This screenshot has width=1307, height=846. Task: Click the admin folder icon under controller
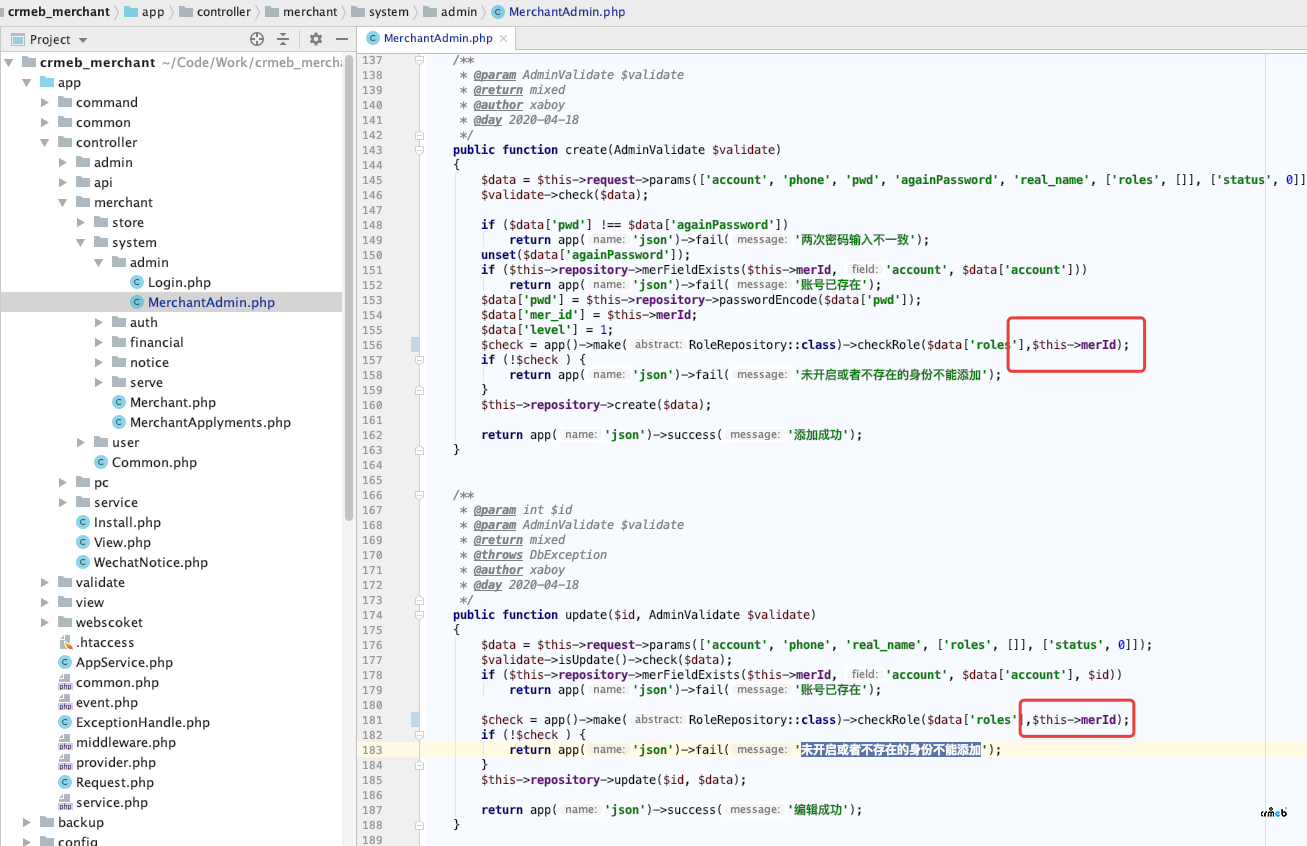84,162
